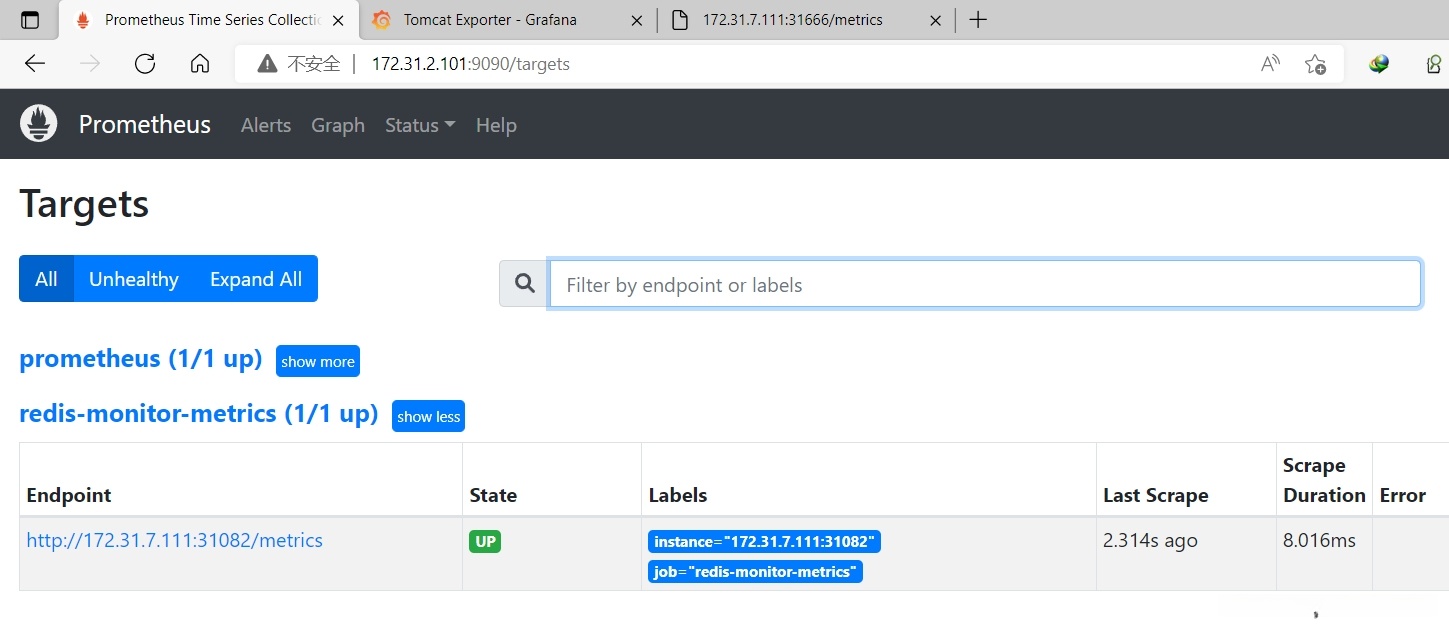Viewport: 1449px width, 628px height.
Task: Open the Graph page
Action: coord(338,125)
